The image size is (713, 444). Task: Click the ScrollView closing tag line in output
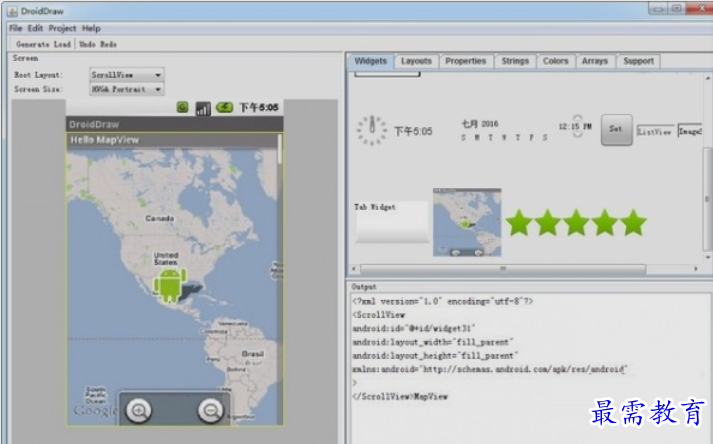click(383, 396)
